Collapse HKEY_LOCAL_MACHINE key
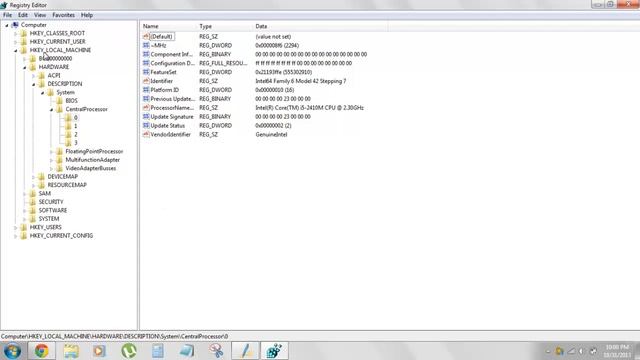The height and width of the screenshot is (360, 640). click(16, 51)
